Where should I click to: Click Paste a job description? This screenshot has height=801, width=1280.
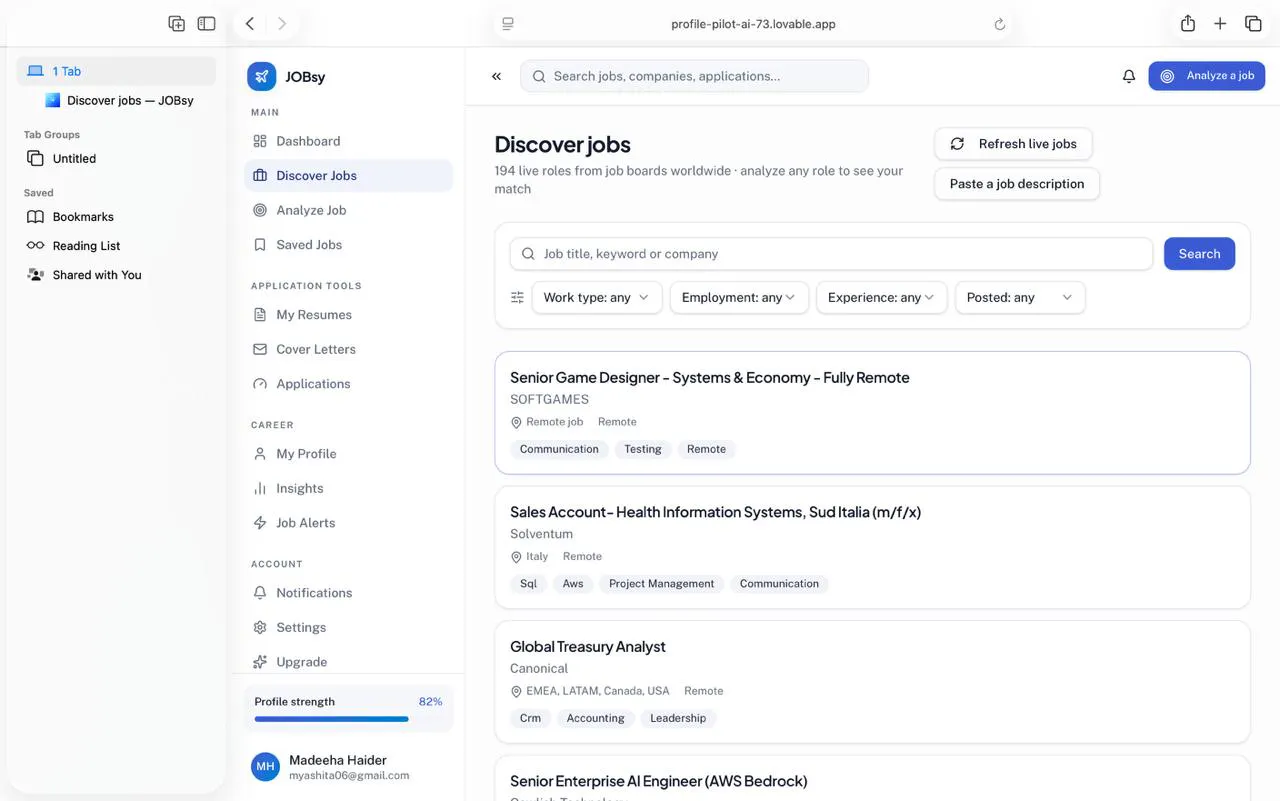(1017, 184)
